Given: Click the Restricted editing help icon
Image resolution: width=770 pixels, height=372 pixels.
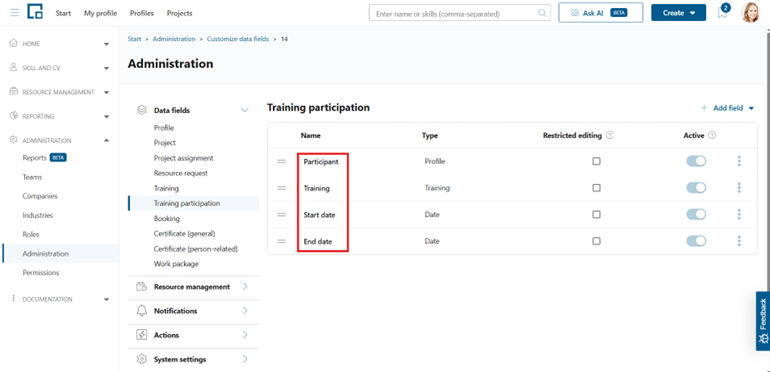Looking at the screenshot, I should pyautogui.click(x=610, y=135).
